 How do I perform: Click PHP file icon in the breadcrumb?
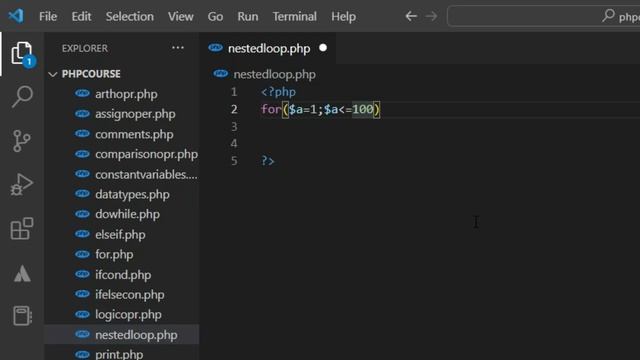point(221,74)
